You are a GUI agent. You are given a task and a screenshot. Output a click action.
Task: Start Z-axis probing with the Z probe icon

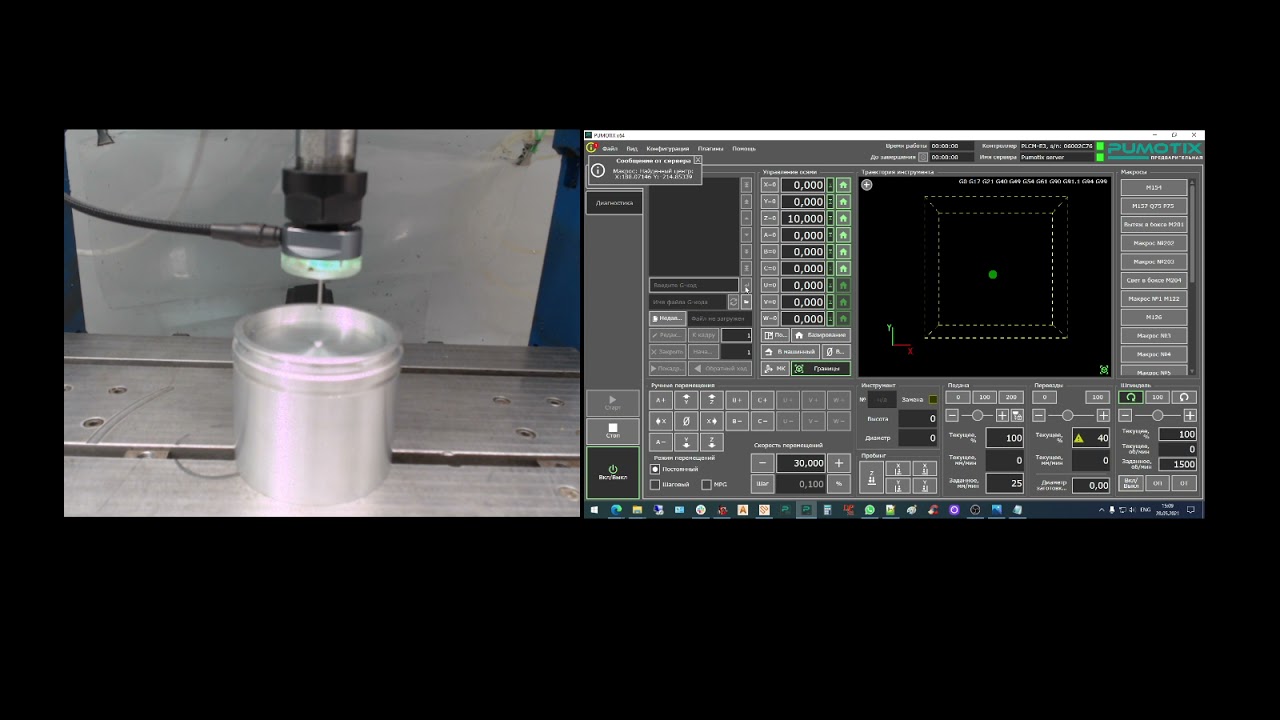click(x=872, y=479)
